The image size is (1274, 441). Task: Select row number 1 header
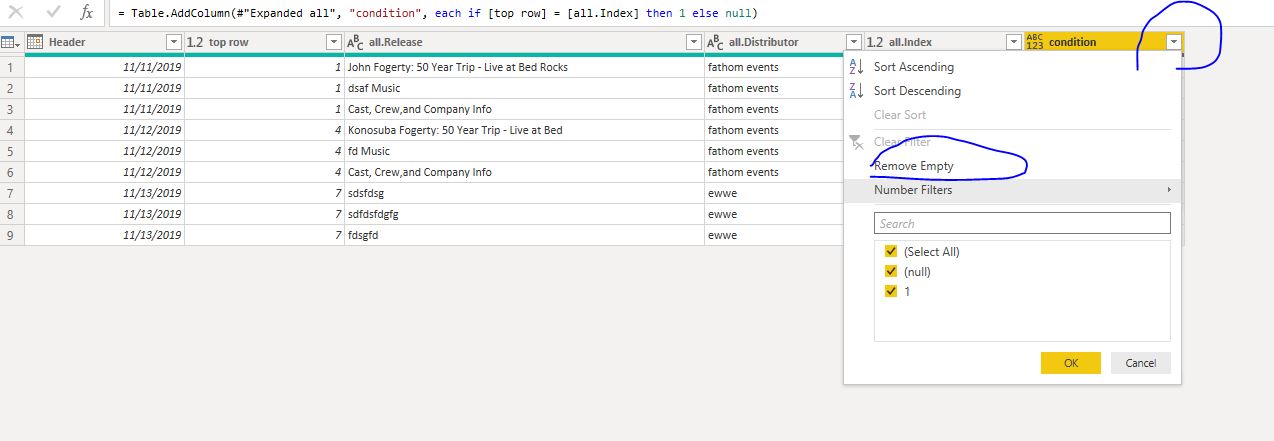tap(12, 67)
